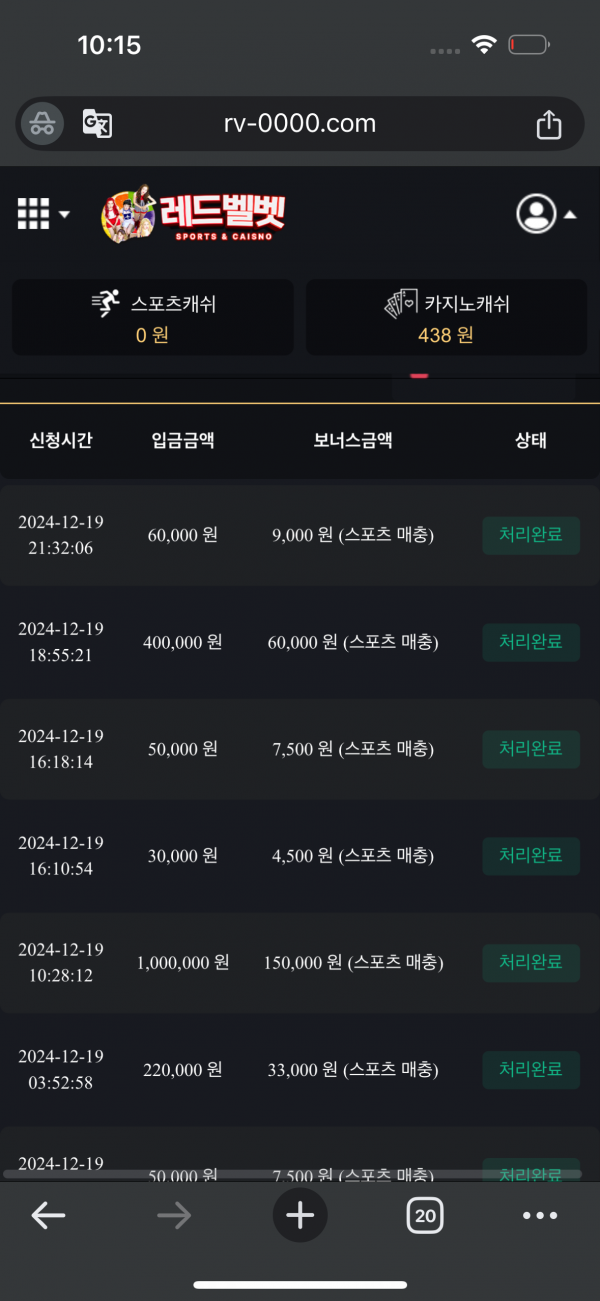Tap the incognito mode icon
The height and width of the screenshot is (1301, 600).
(x=42, y=124)
